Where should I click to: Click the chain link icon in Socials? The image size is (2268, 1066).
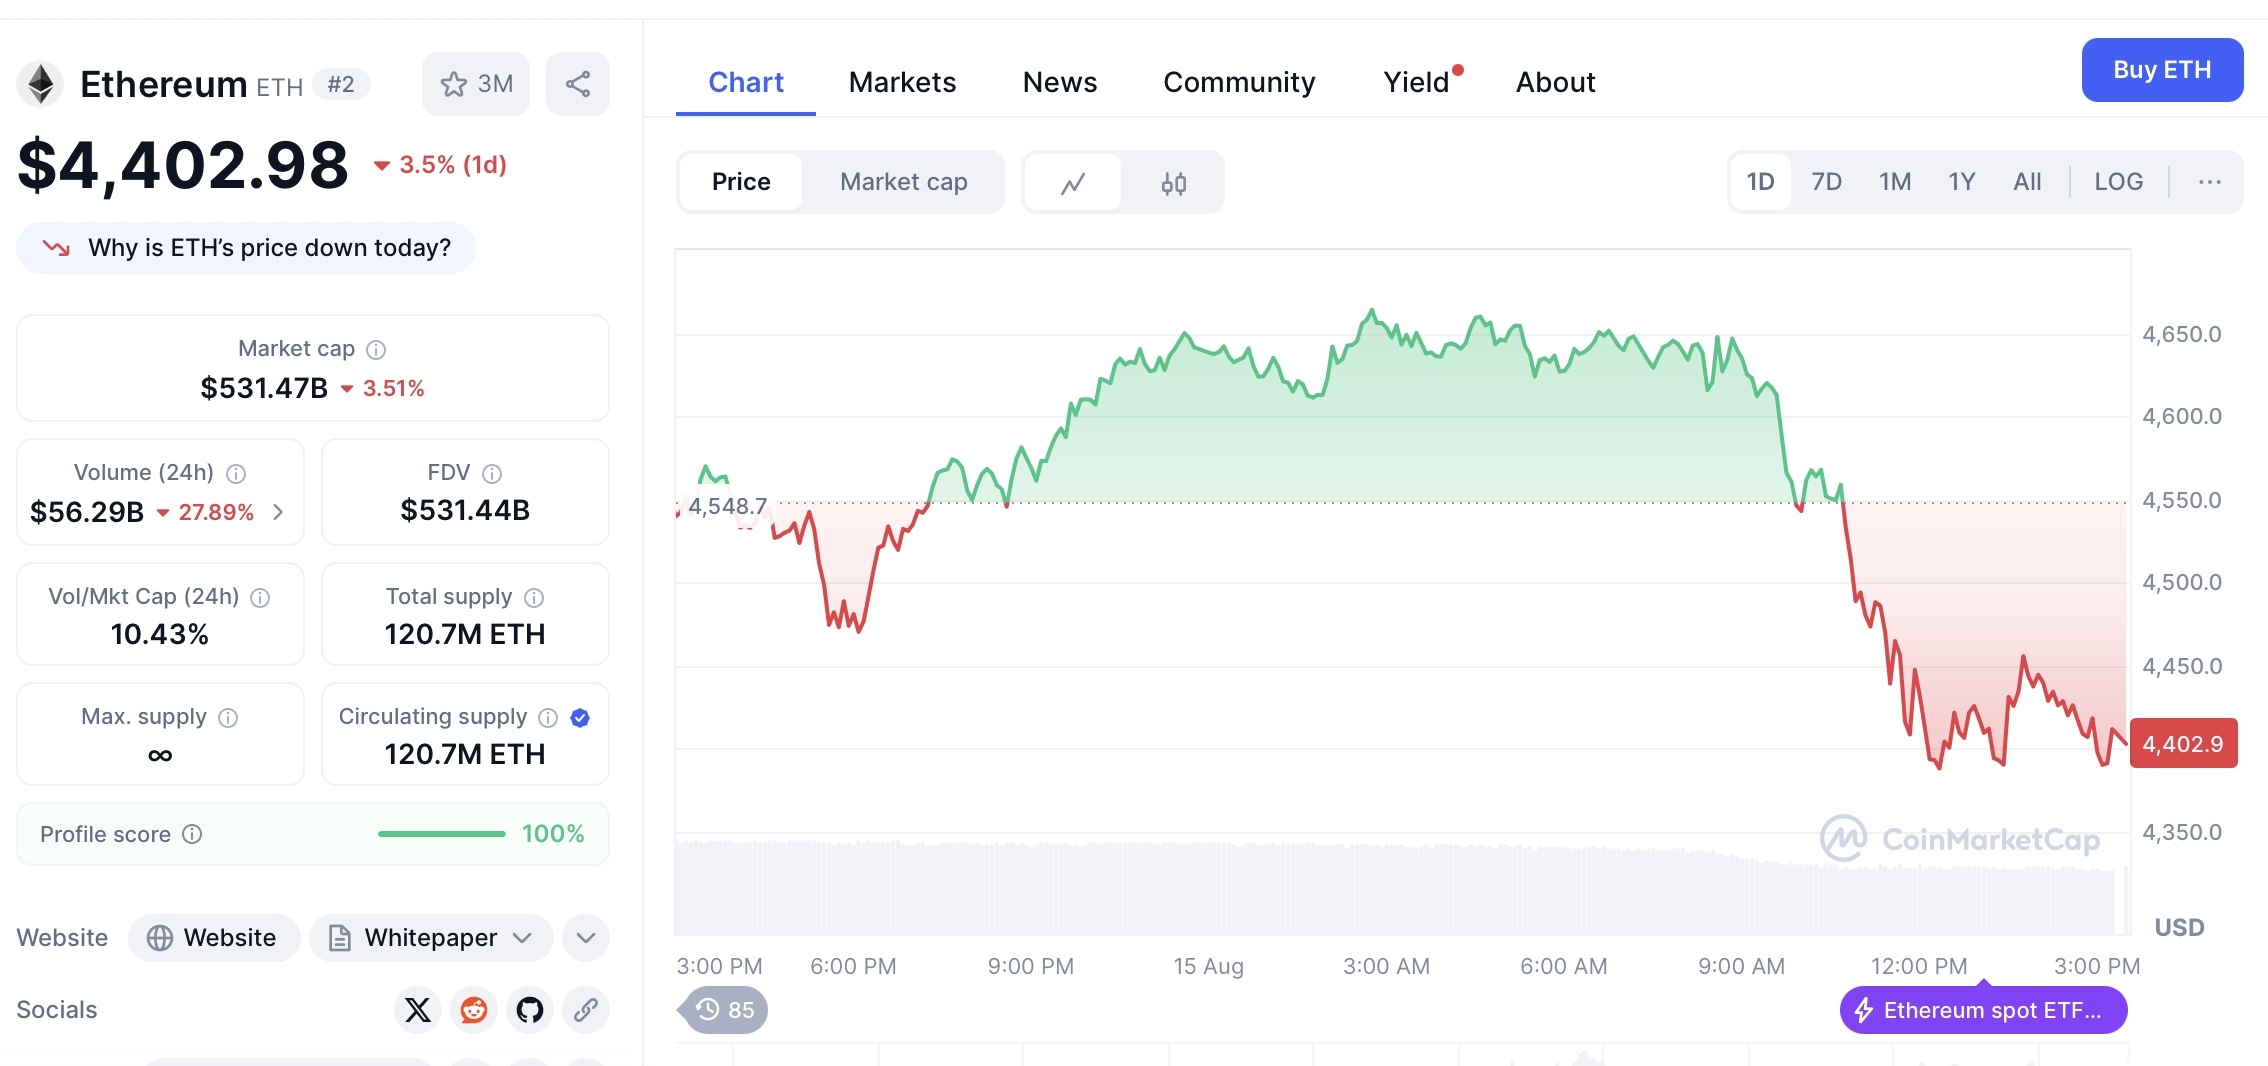[x=586, y=1010]
